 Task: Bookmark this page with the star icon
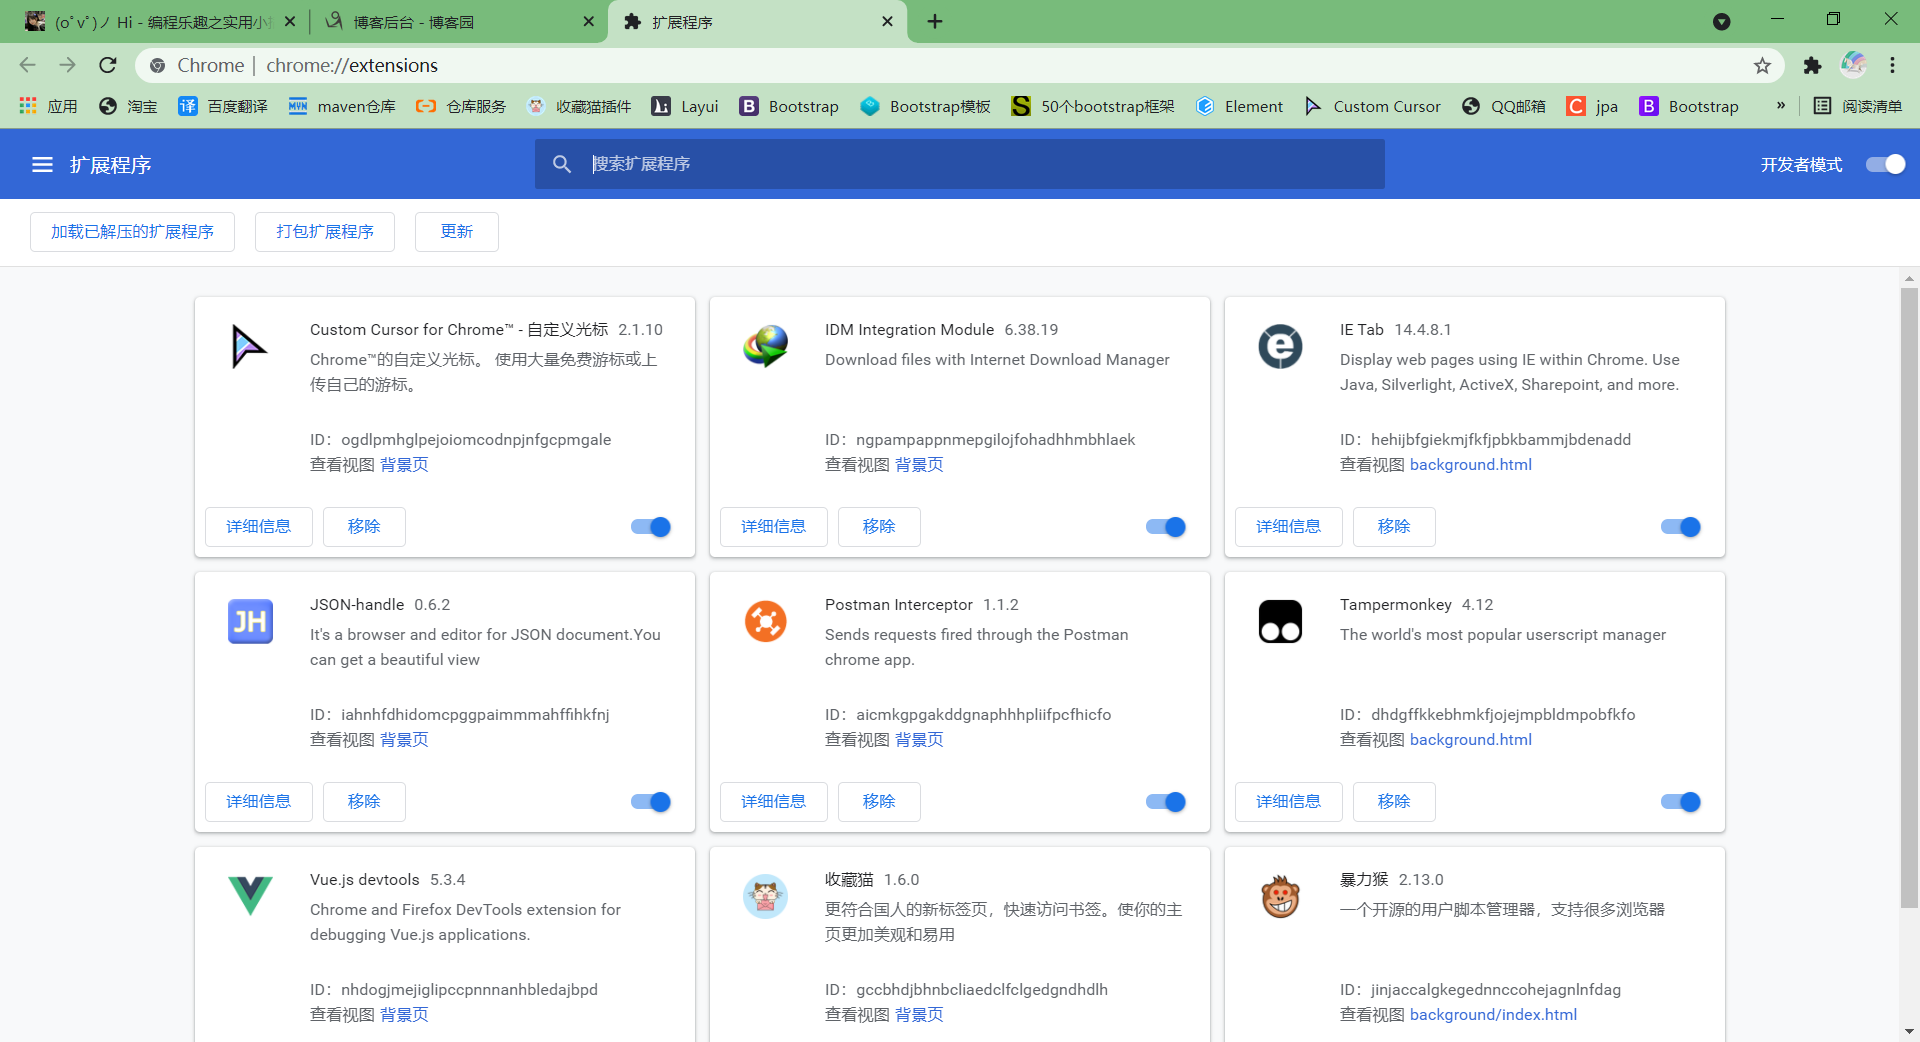point(1762,66)
